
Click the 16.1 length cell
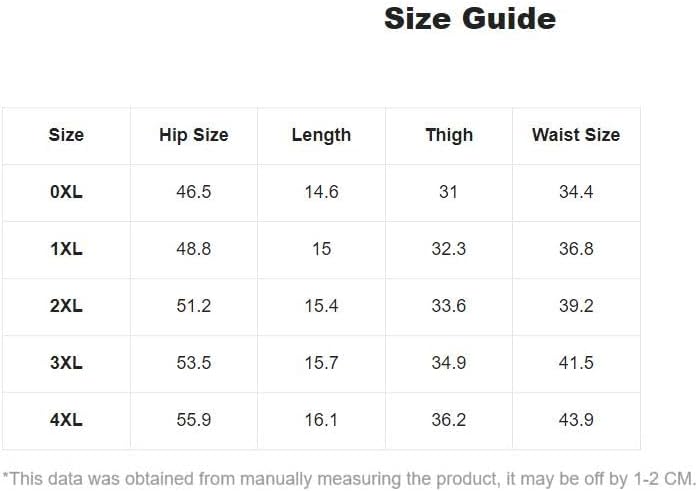pyautogui.click(x=321, y=420)
